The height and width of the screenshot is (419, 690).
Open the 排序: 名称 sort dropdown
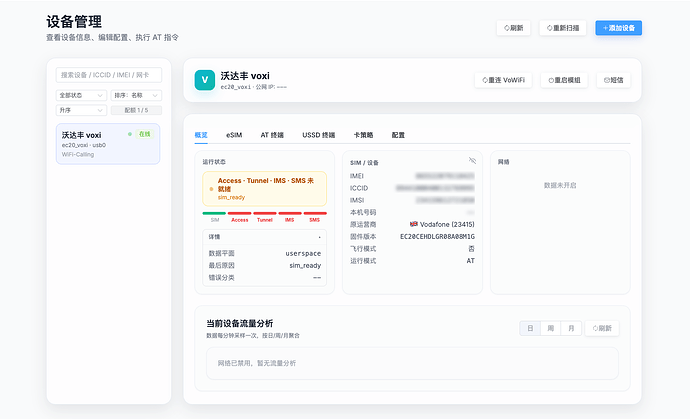coord(136,95)
